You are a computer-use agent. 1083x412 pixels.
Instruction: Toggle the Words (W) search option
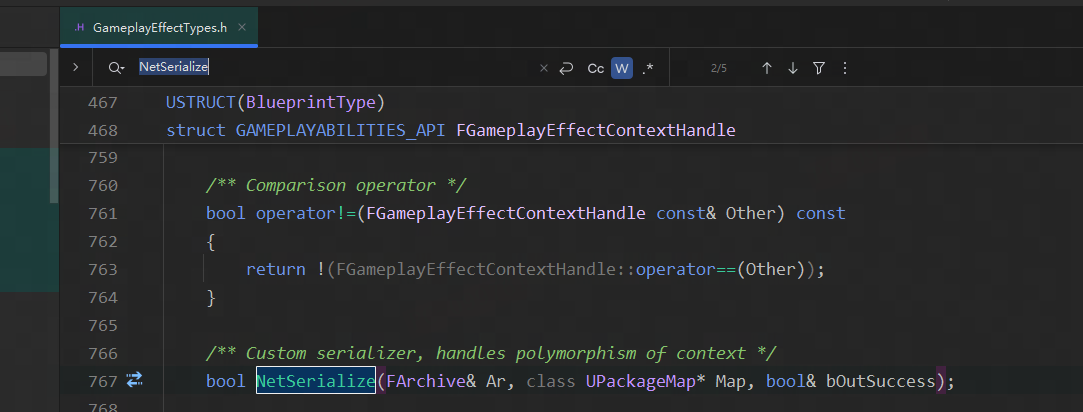click(622, 68)
